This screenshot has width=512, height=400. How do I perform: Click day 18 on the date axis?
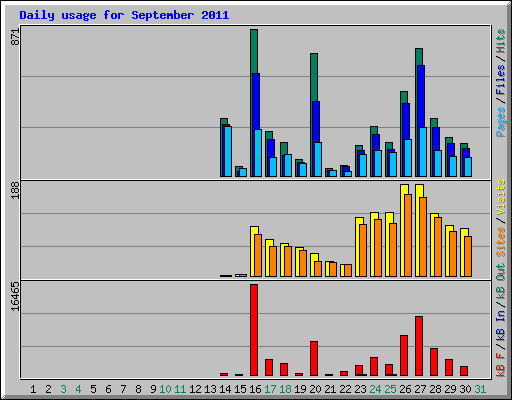click(x=285, y=389)
